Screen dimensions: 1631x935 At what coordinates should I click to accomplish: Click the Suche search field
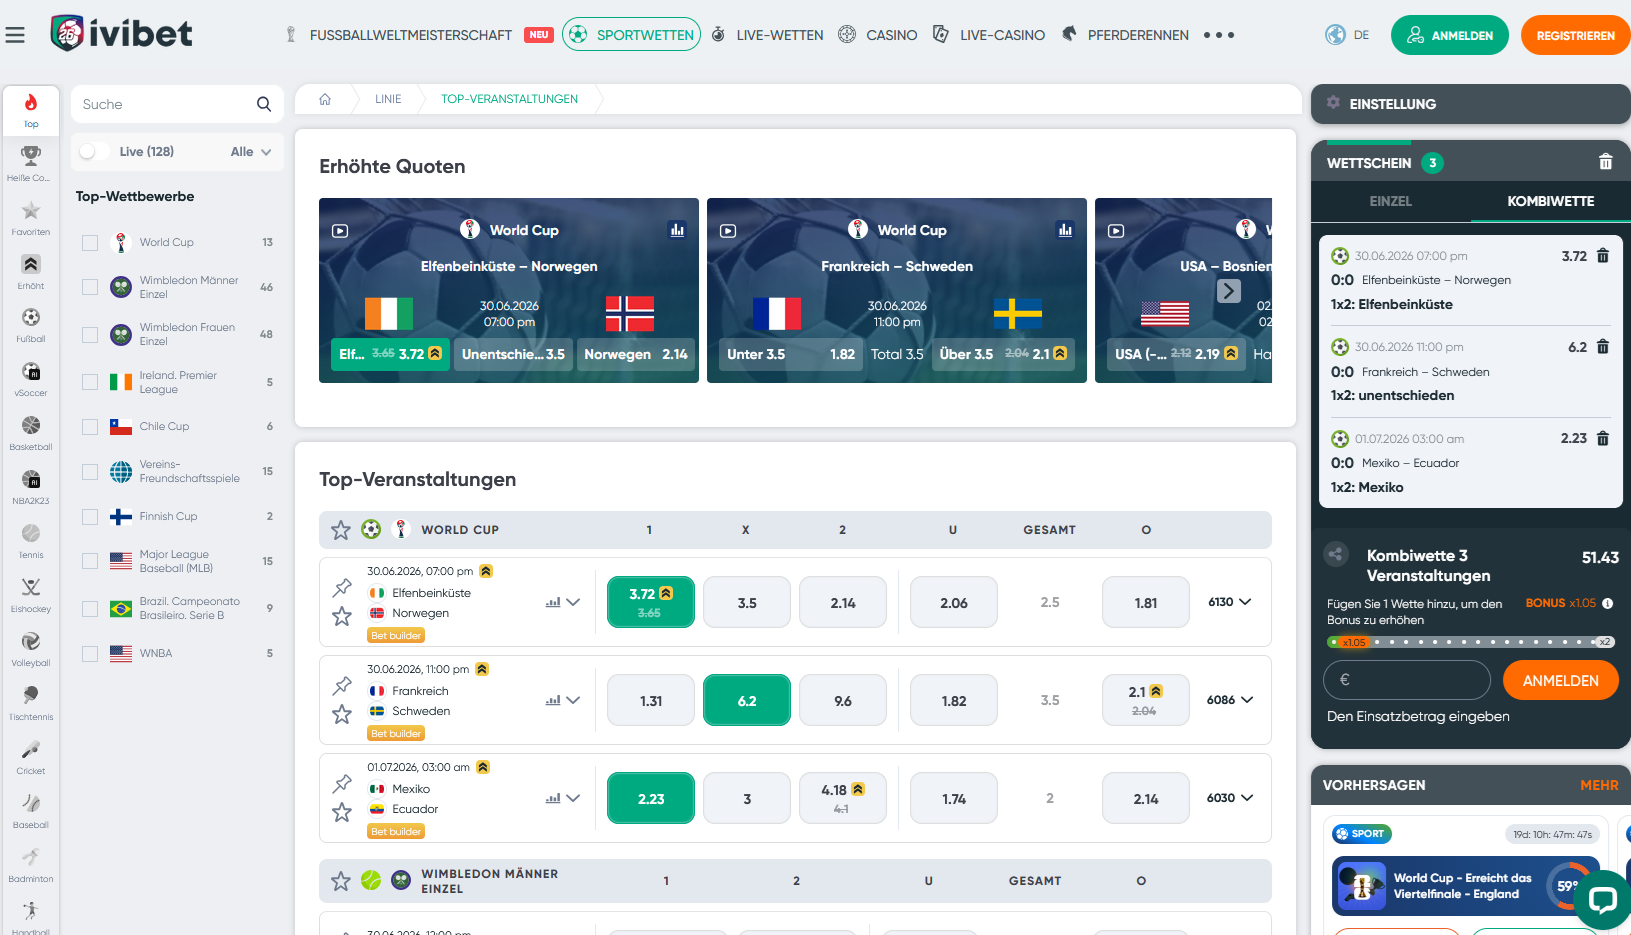coord(177,104)
